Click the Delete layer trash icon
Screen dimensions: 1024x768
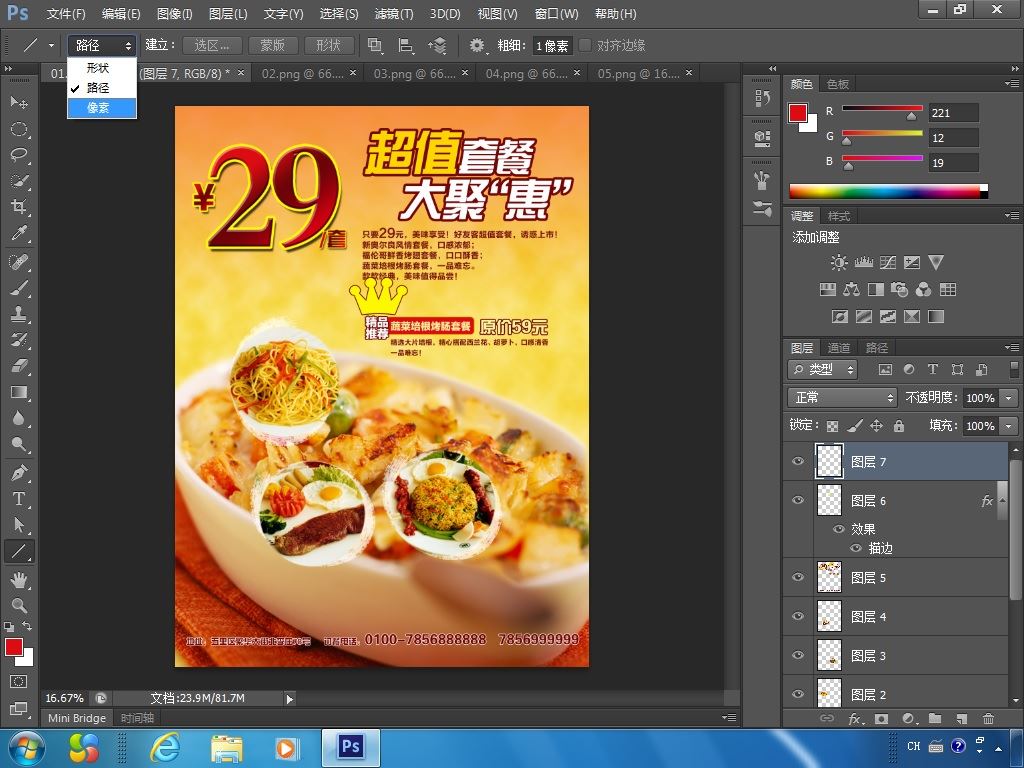[988, 718]
